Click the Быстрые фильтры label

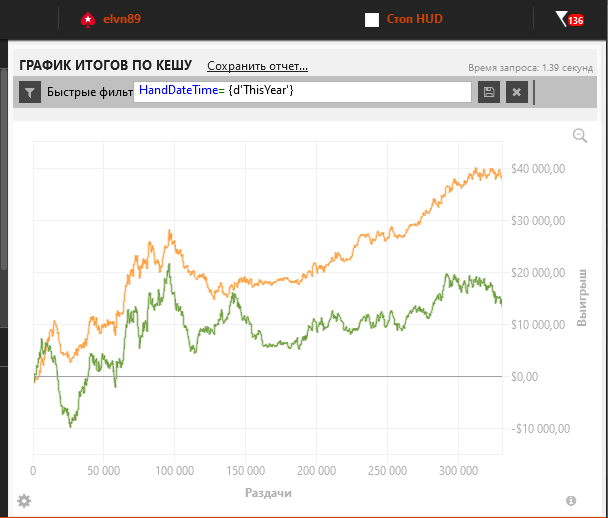(90, 92)
